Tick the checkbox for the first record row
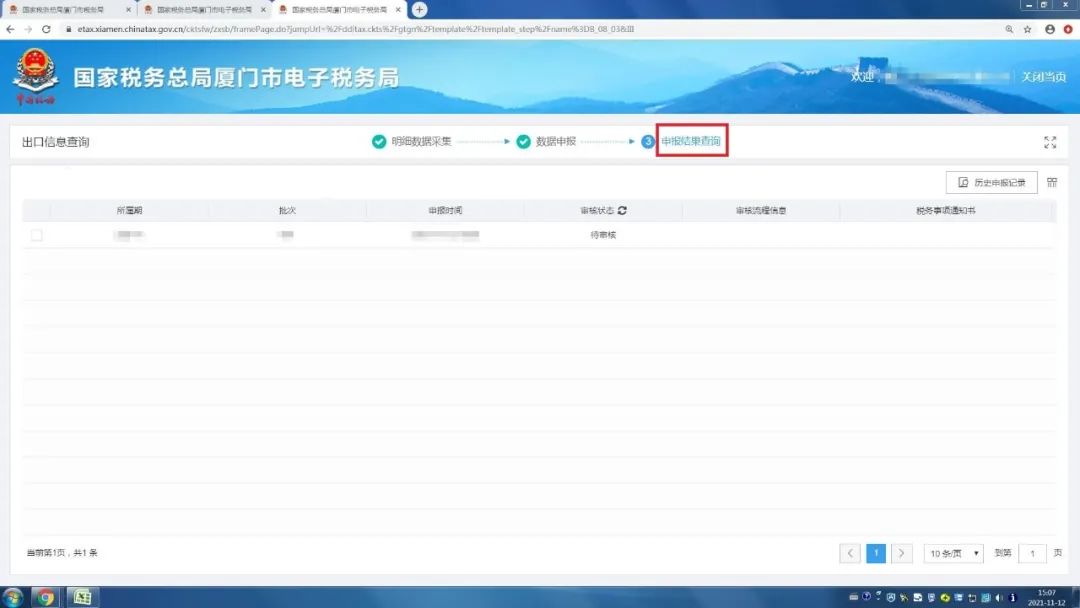Image resolution: width=1080 pixels, height=608 pixels. 37,235
